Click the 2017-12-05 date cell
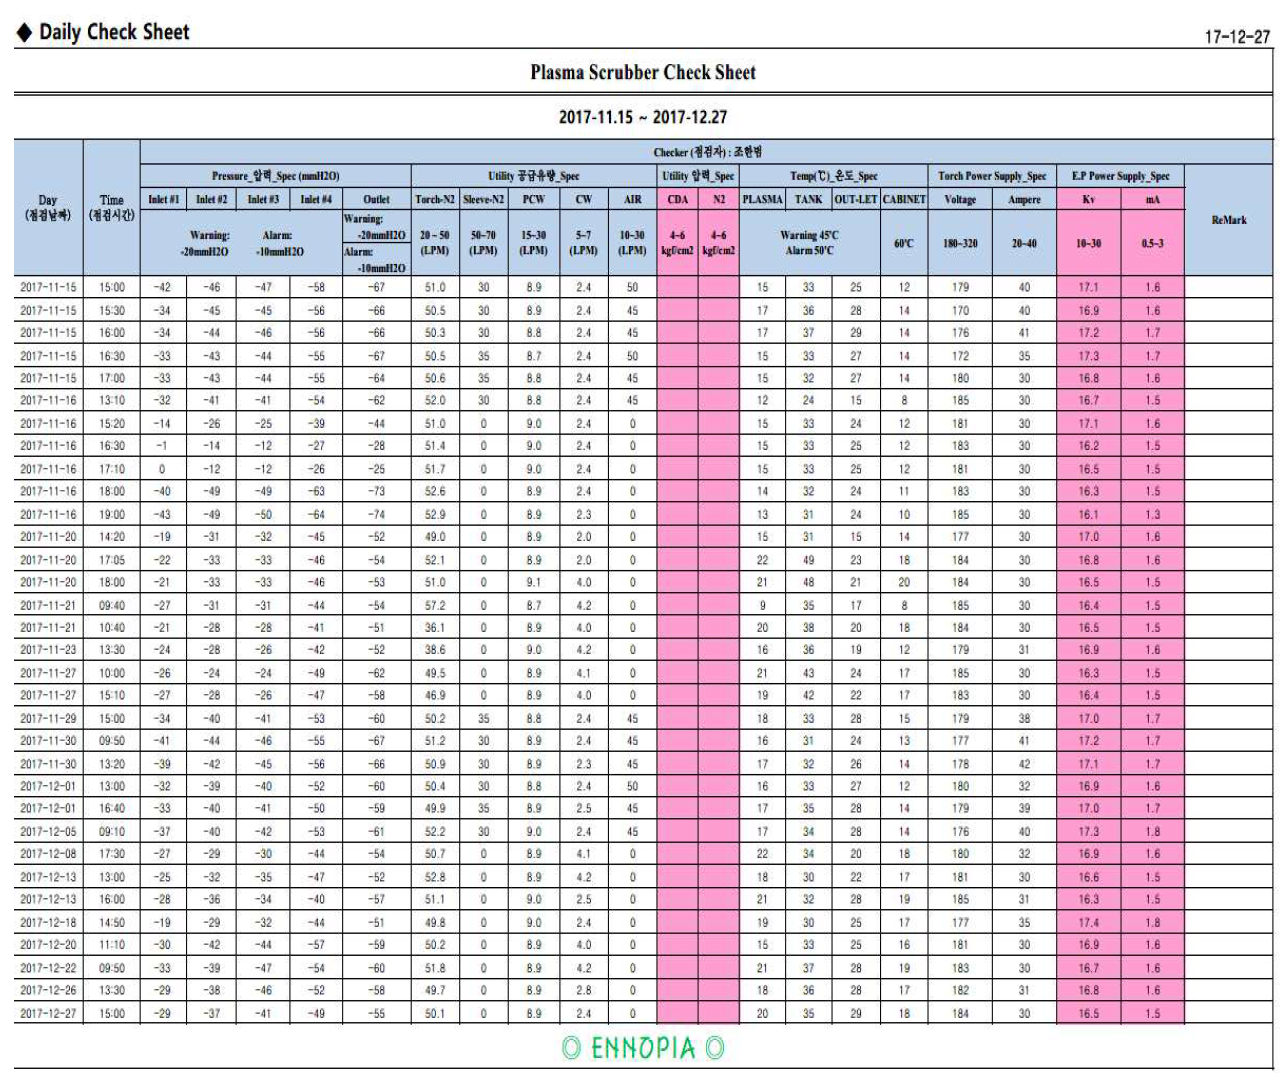1282x1083 pixels. point(48,831)
